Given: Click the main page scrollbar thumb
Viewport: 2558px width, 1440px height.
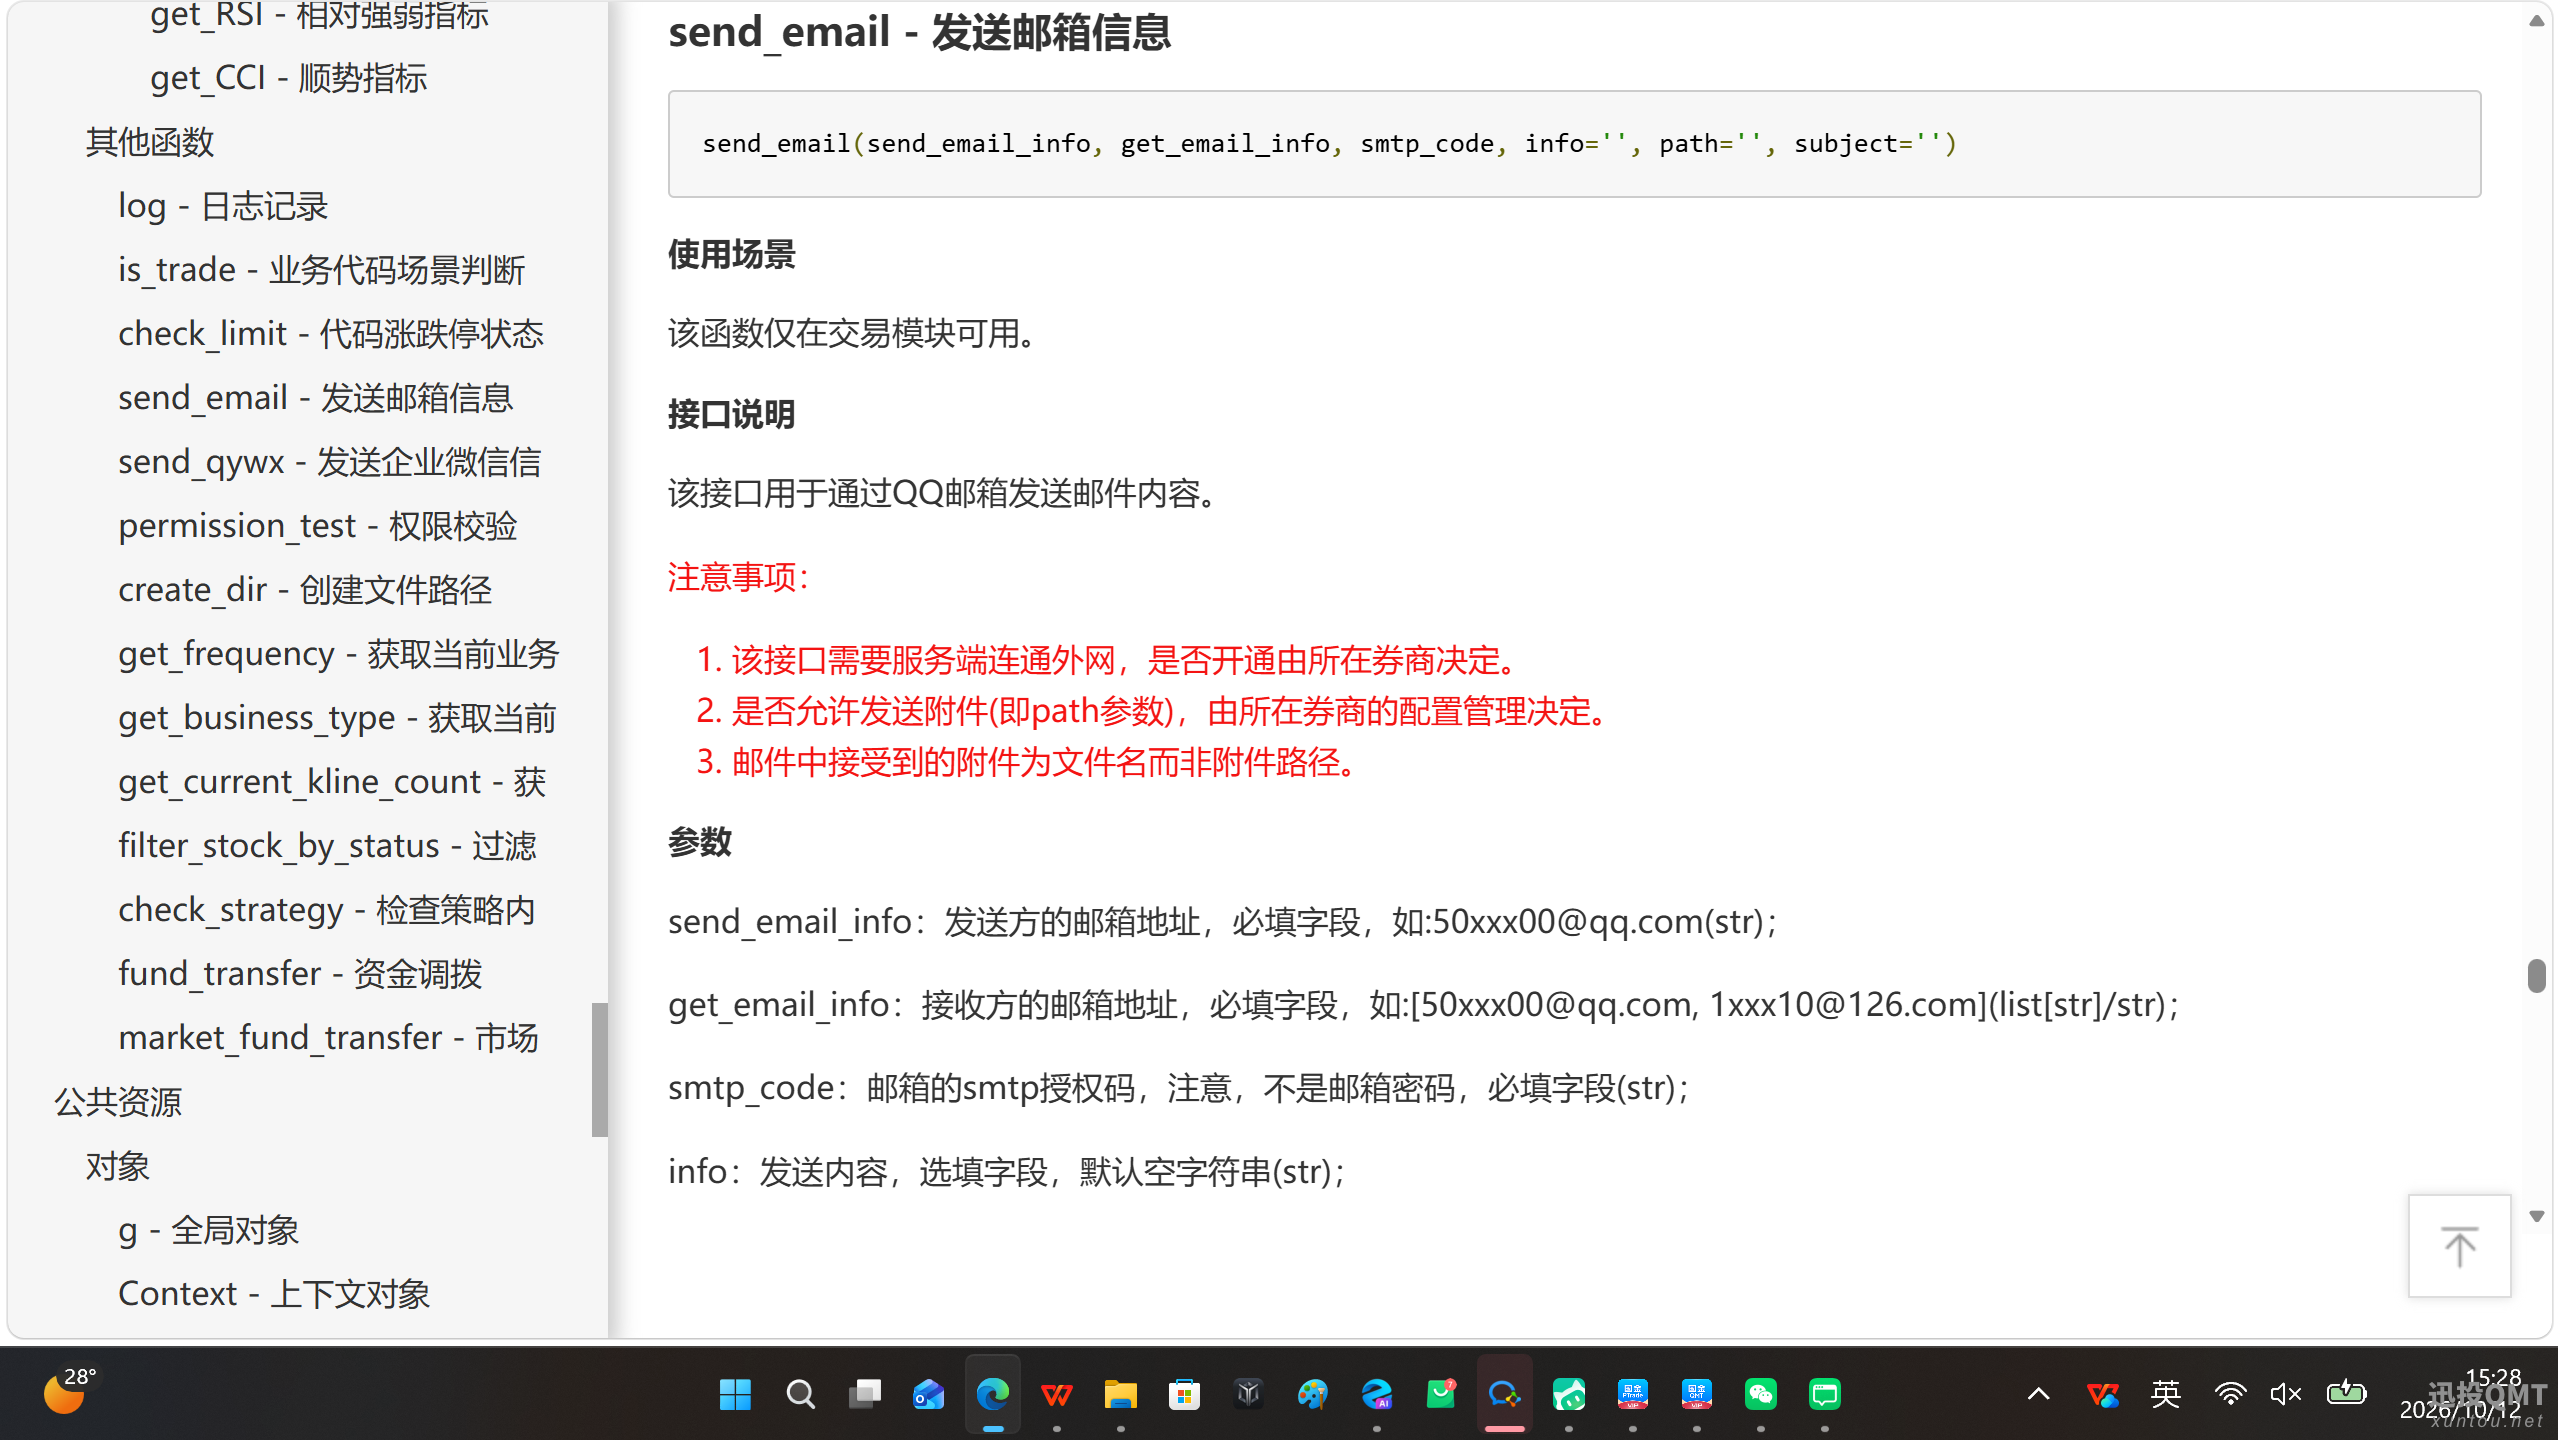Looking at the screenshot, I should click(2536, 975).
